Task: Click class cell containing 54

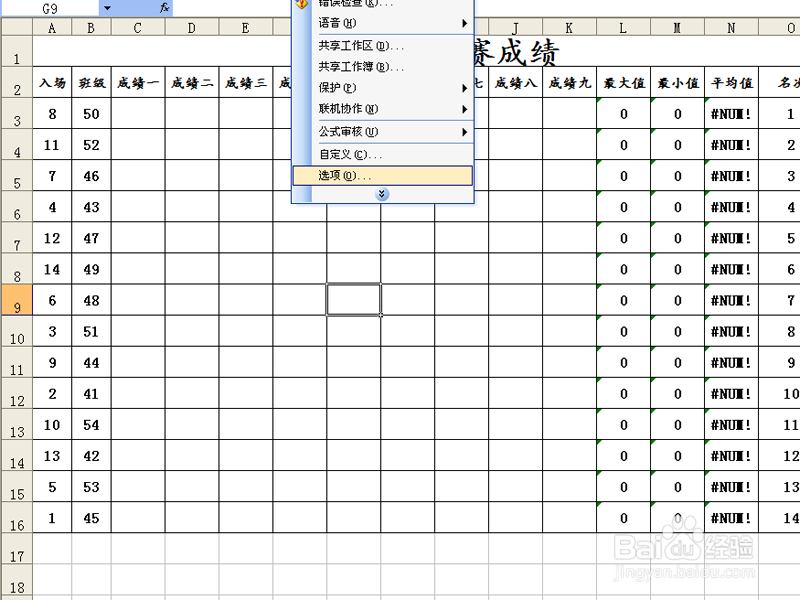Action: pyautogui.click(x=91, y=424)
